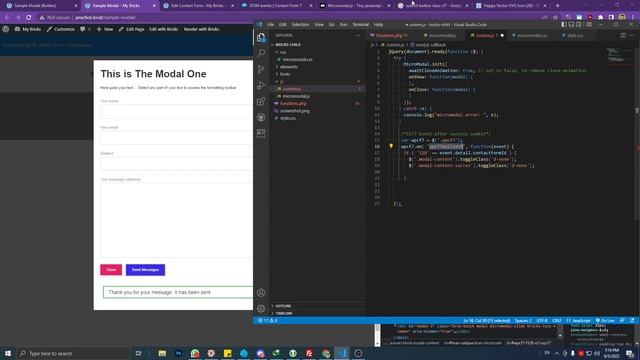Viewport: 640px width, 360px height.
Task: Click the Your name input field
Action: point(176,111)
